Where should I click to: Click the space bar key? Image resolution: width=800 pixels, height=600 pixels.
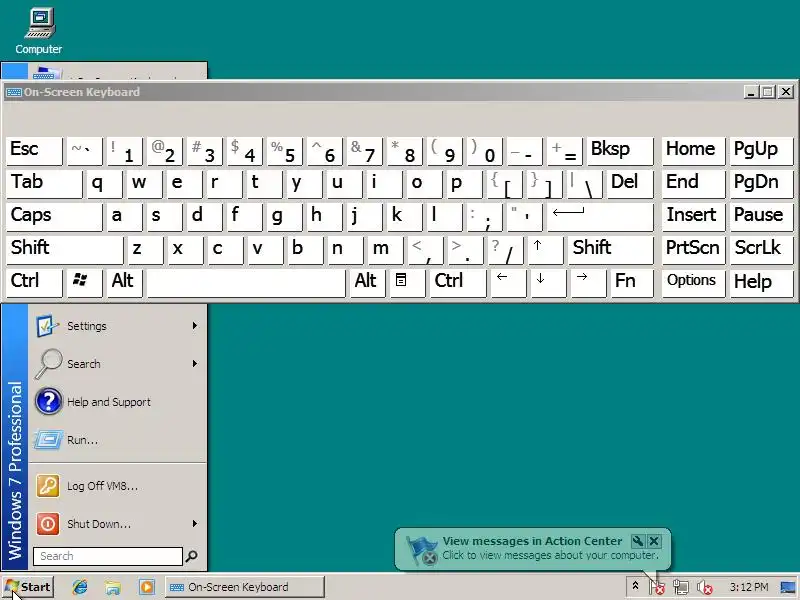[x=246, y=282]
